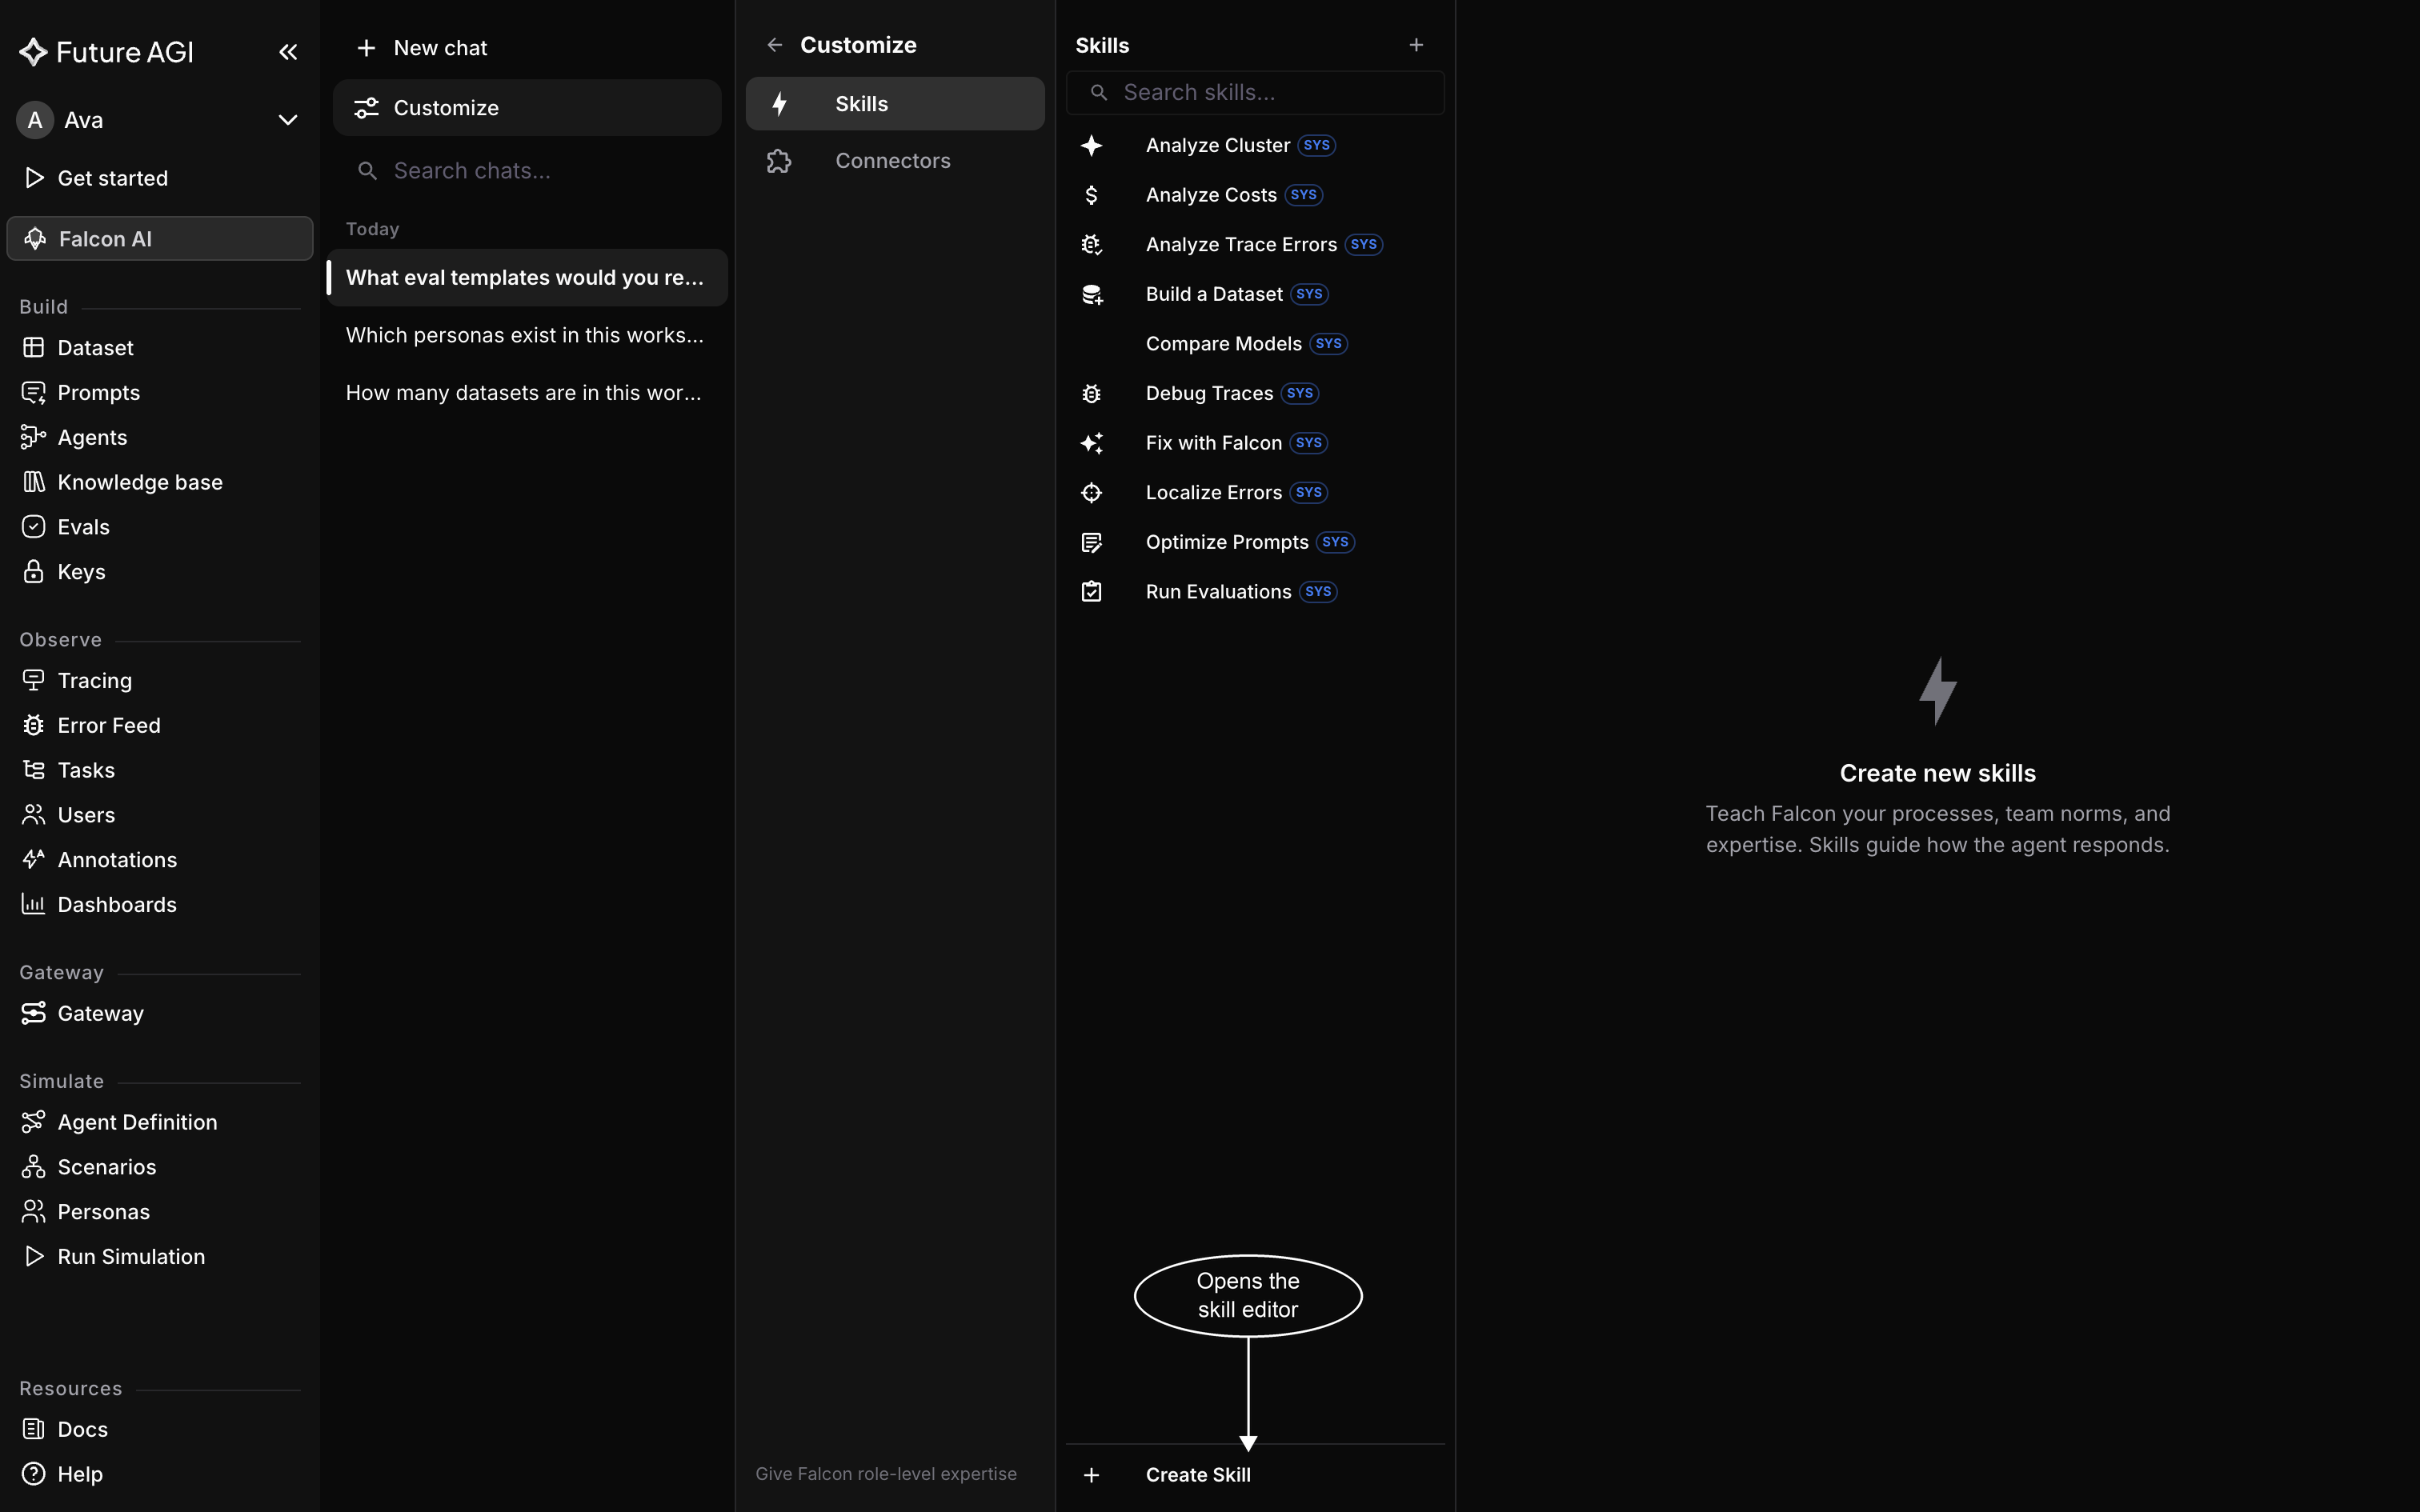Select the Skills tab in Customize
The width and height of the screenshot is (2420, 1512).
pyautogui.click(x=895, y=104)
